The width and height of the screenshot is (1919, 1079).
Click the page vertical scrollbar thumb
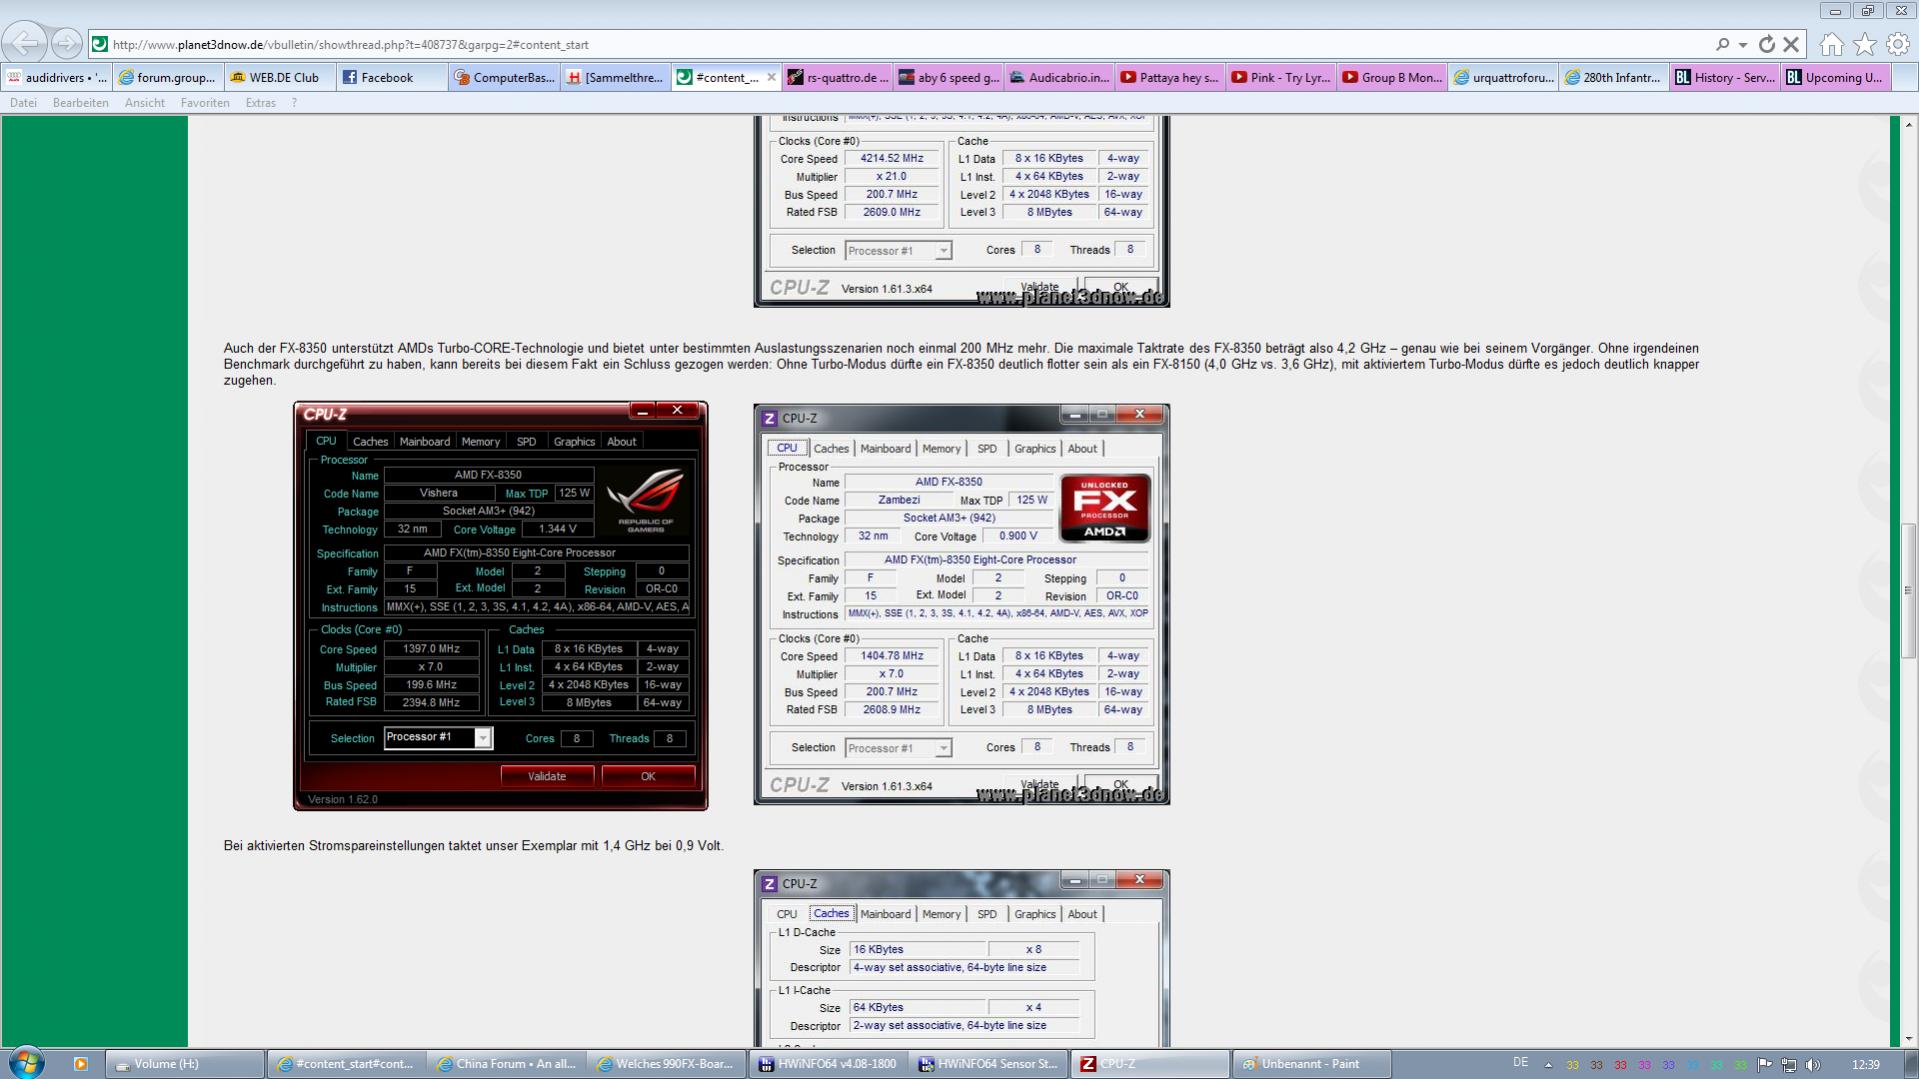[1909, 590]
